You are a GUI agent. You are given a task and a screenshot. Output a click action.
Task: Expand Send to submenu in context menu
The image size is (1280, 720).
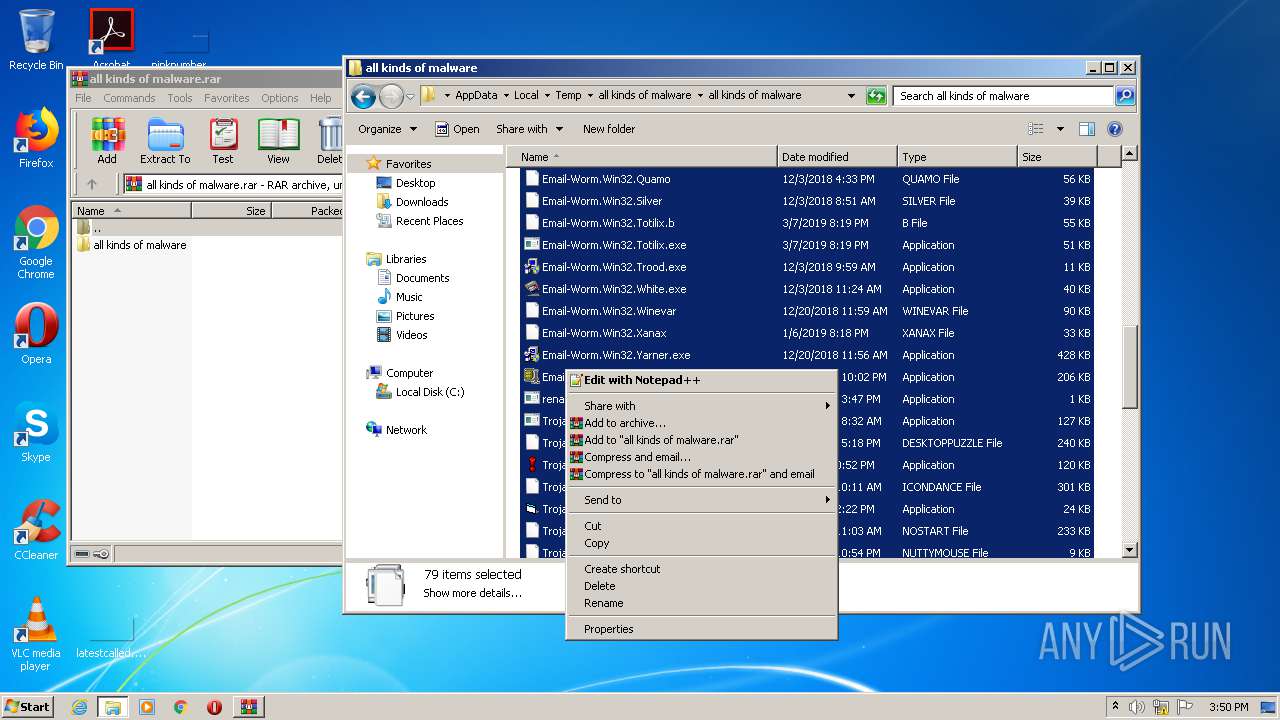coord(701,500)
